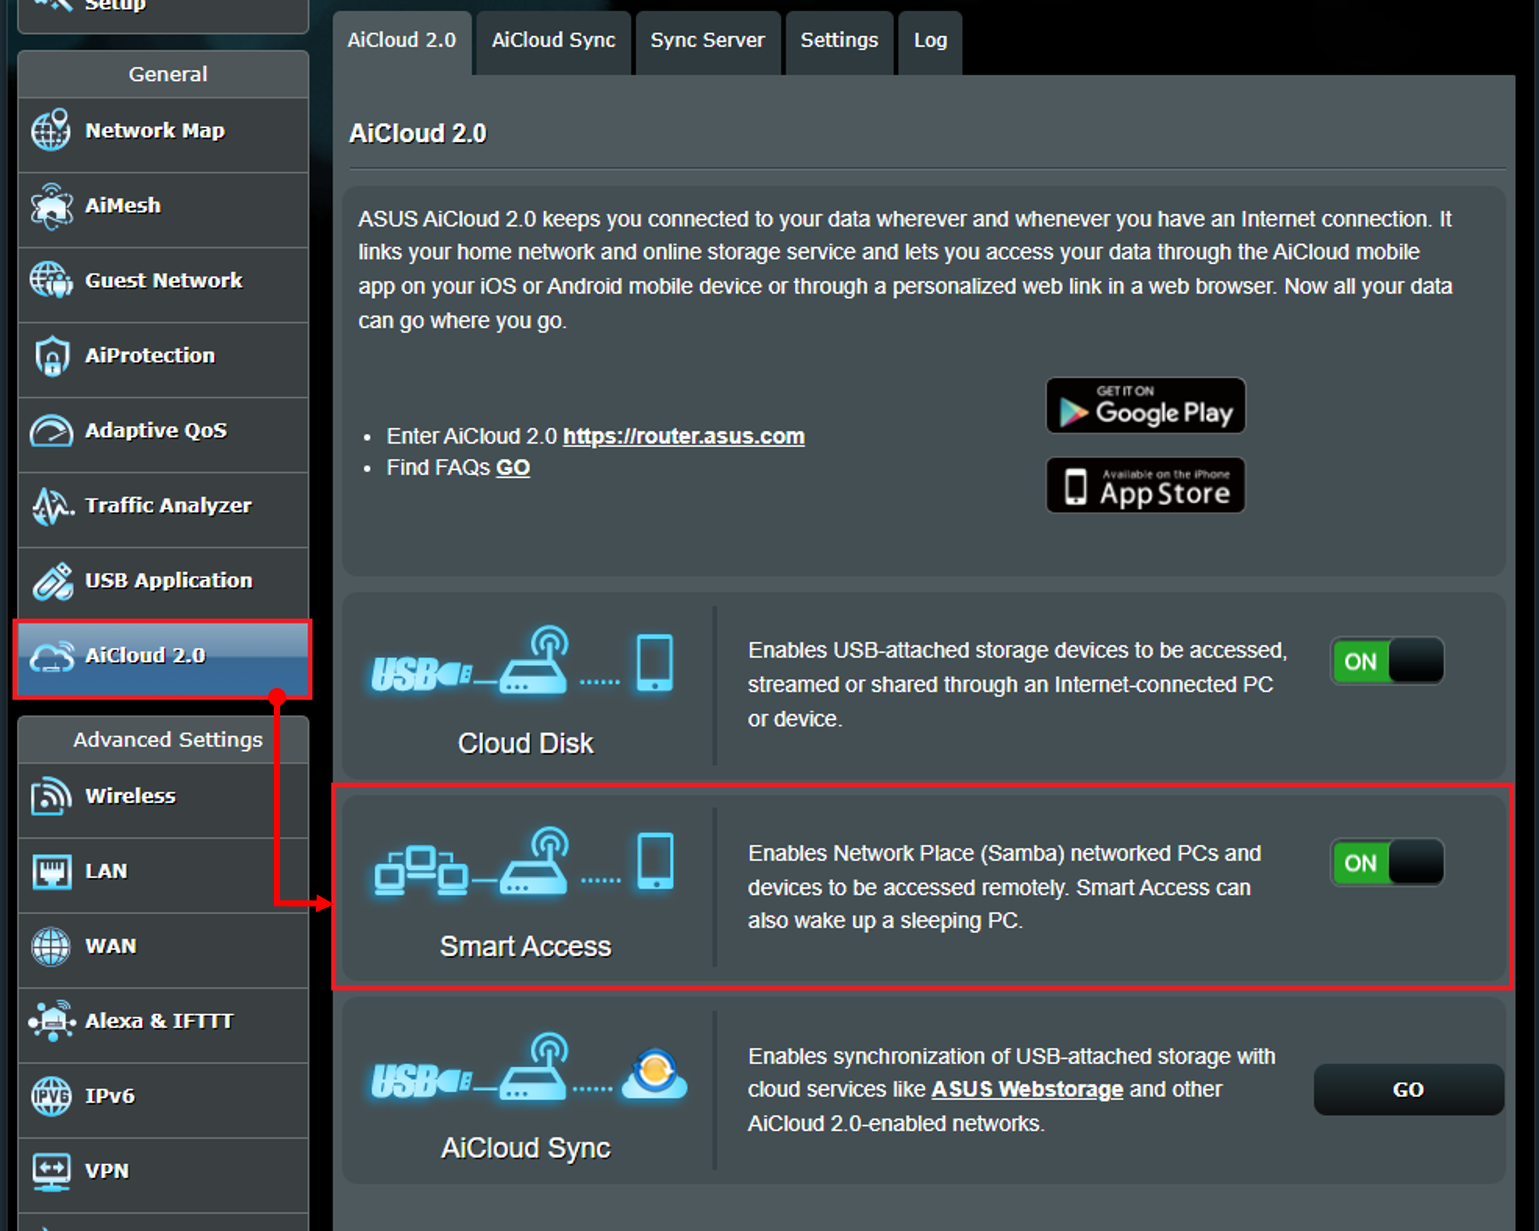This screenshot has width=1539, height=1231.
Task: Click the Adaptive QoS gauge icon
Action: click(51, 431)
